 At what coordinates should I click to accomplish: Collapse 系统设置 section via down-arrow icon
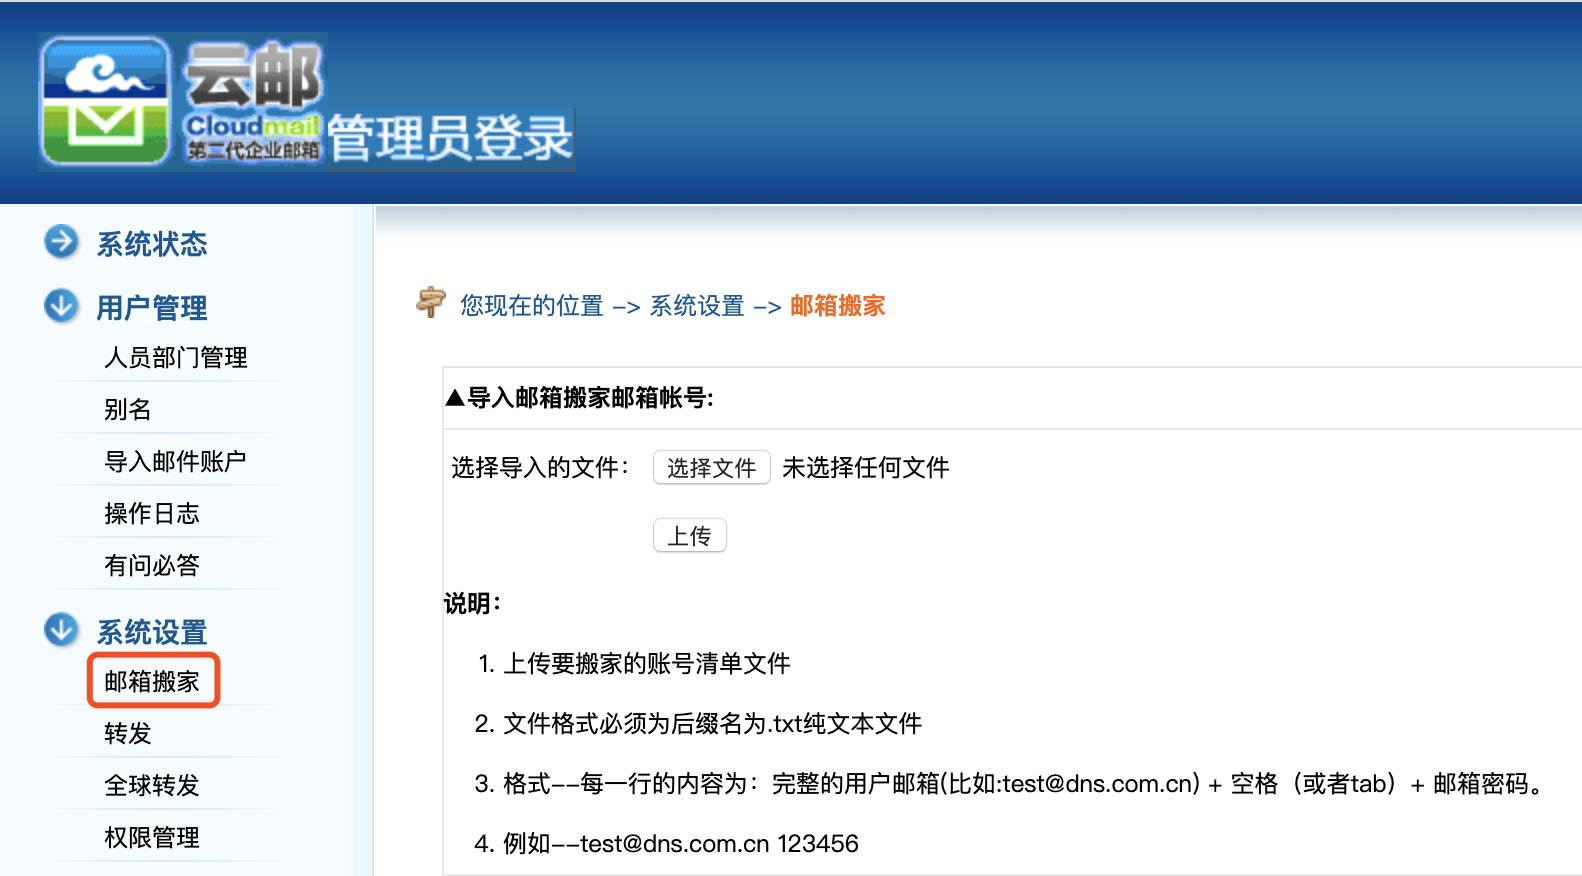[x=61, y=630]
